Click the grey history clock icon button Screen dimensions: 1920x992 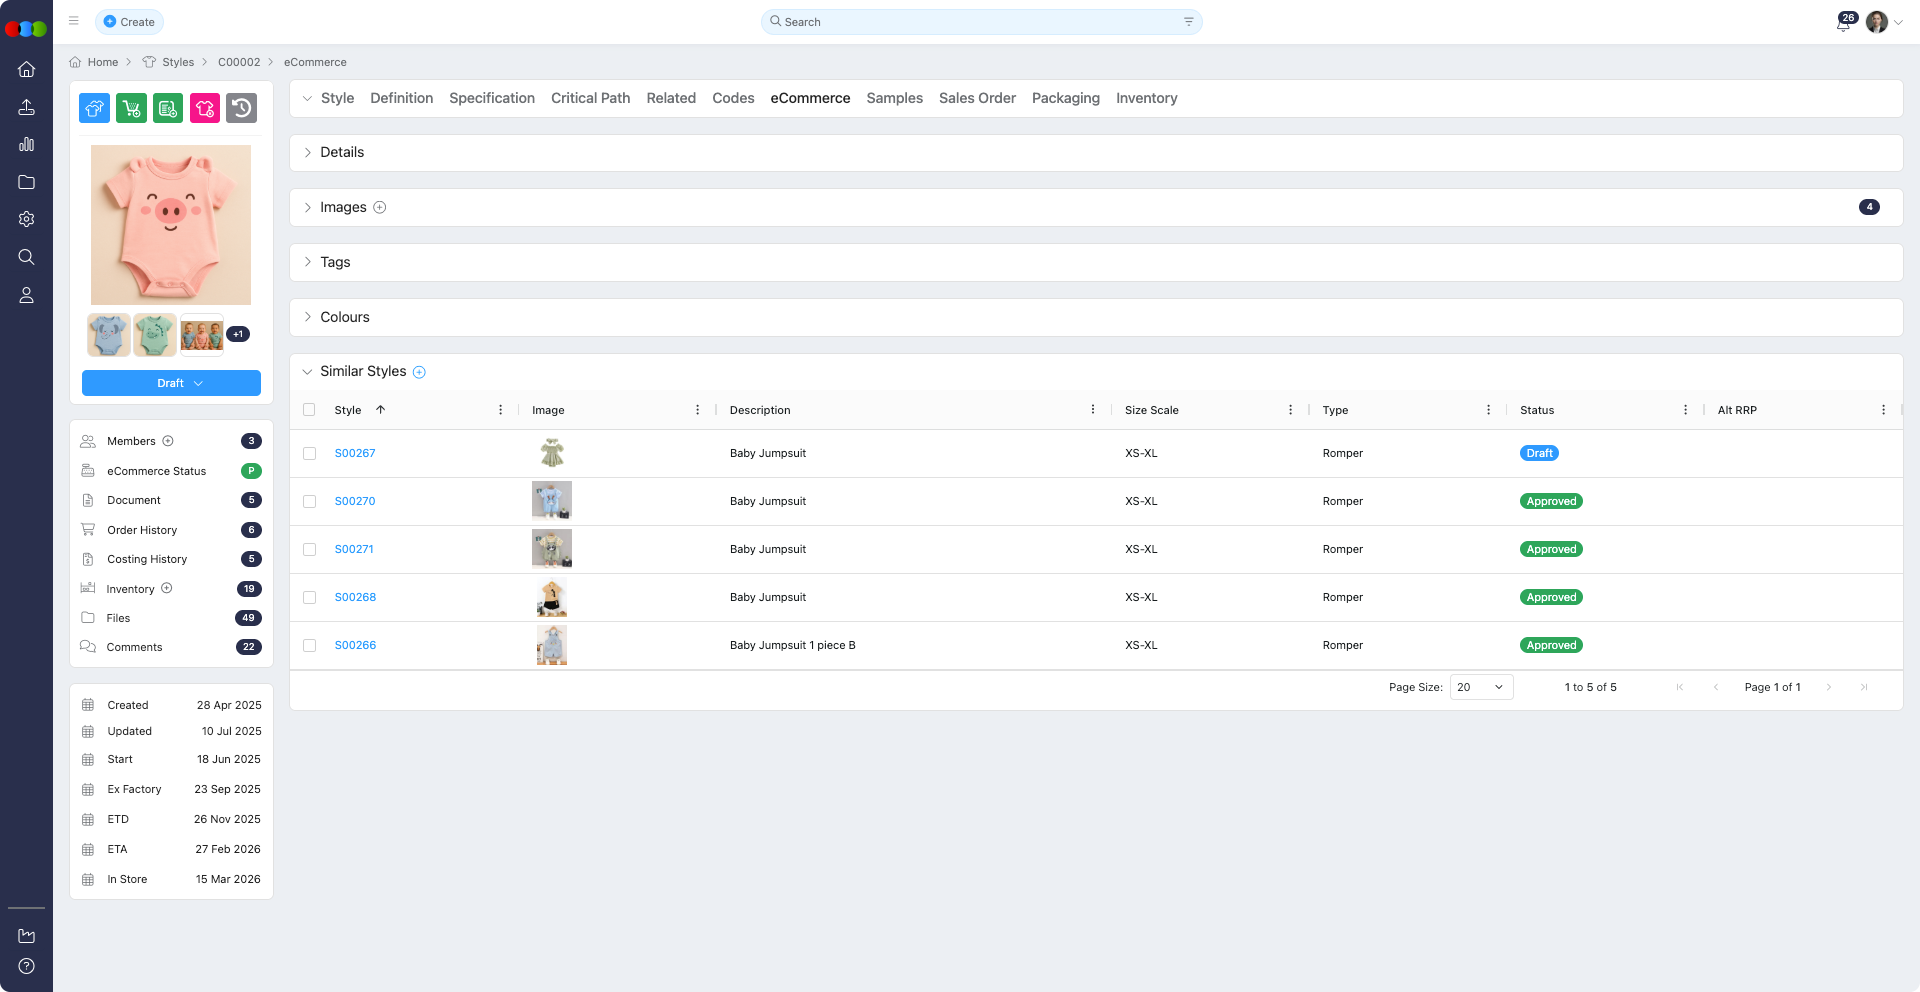[x=241, y=108]
